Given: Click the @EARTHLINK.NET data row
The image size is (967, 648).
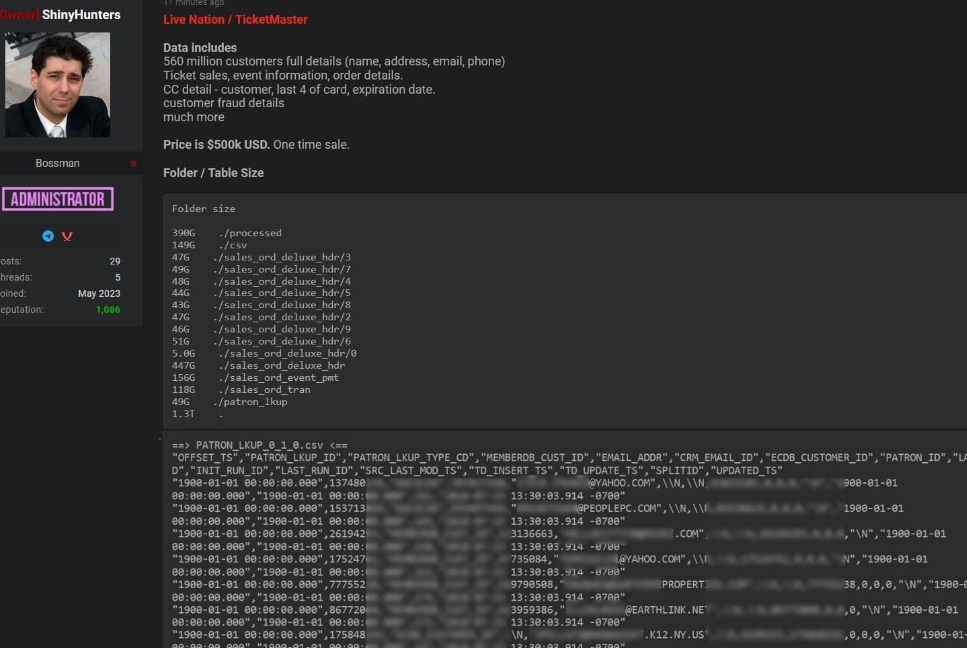Looking at the screenshot, I should tap(565, 610).
